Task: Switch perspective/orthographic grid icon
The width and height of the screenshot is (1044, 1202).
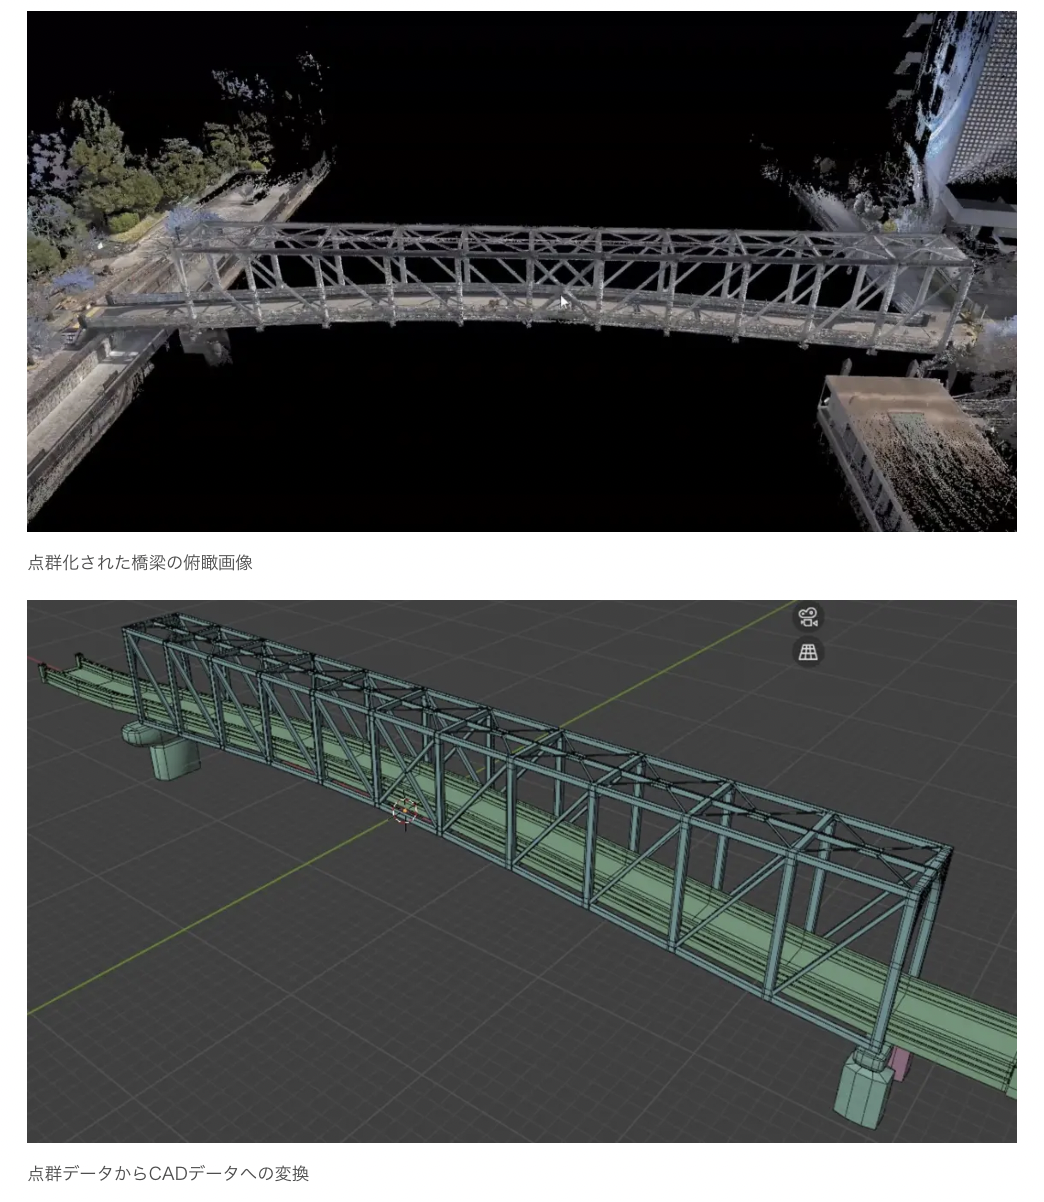Action: coord(808,653)
